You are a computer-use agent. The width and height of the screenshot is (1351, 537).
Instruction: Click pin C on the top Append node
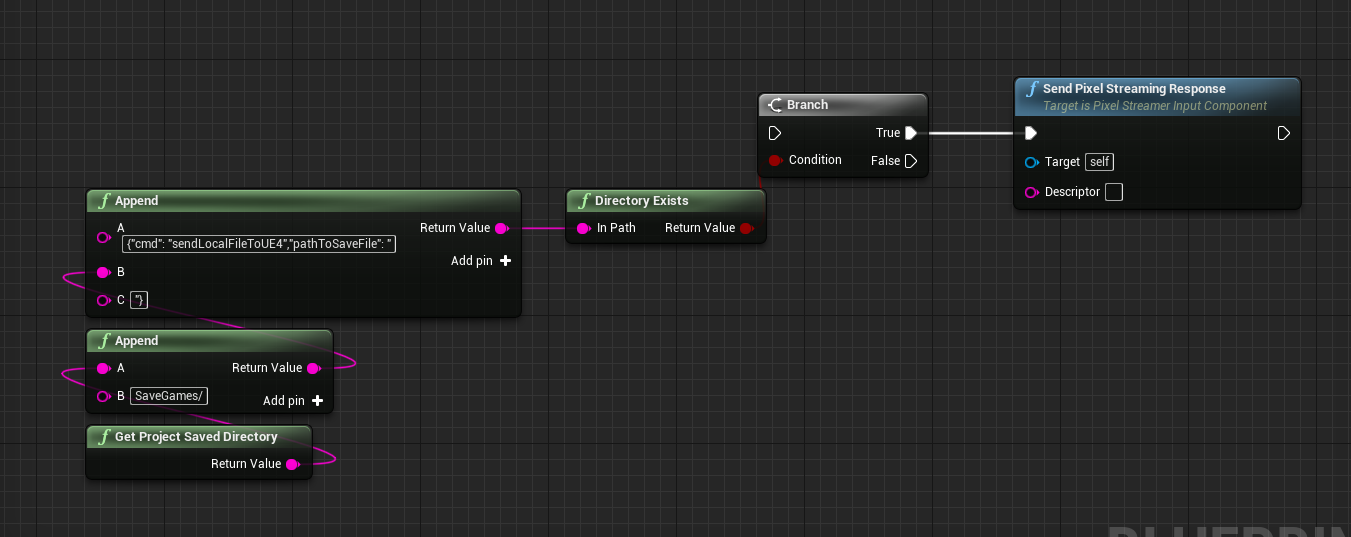104,300
